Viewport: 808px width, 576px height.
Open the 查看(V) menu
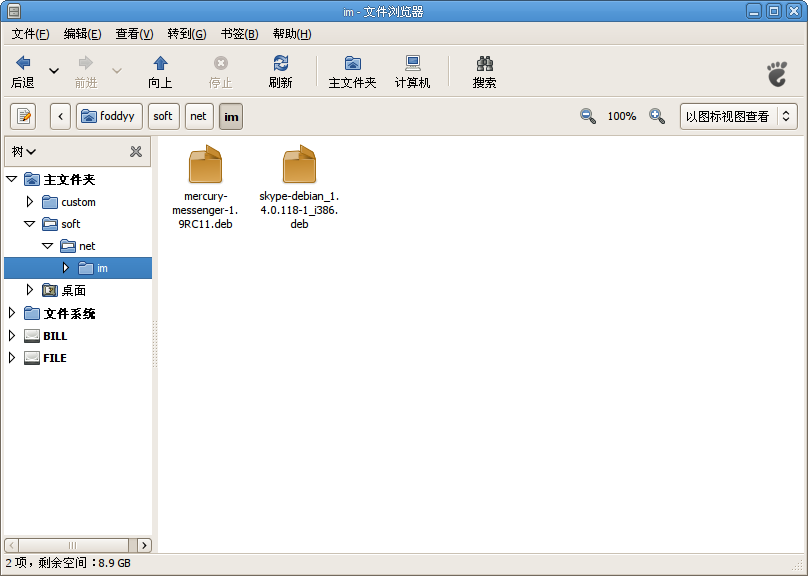tap(134, 34)
